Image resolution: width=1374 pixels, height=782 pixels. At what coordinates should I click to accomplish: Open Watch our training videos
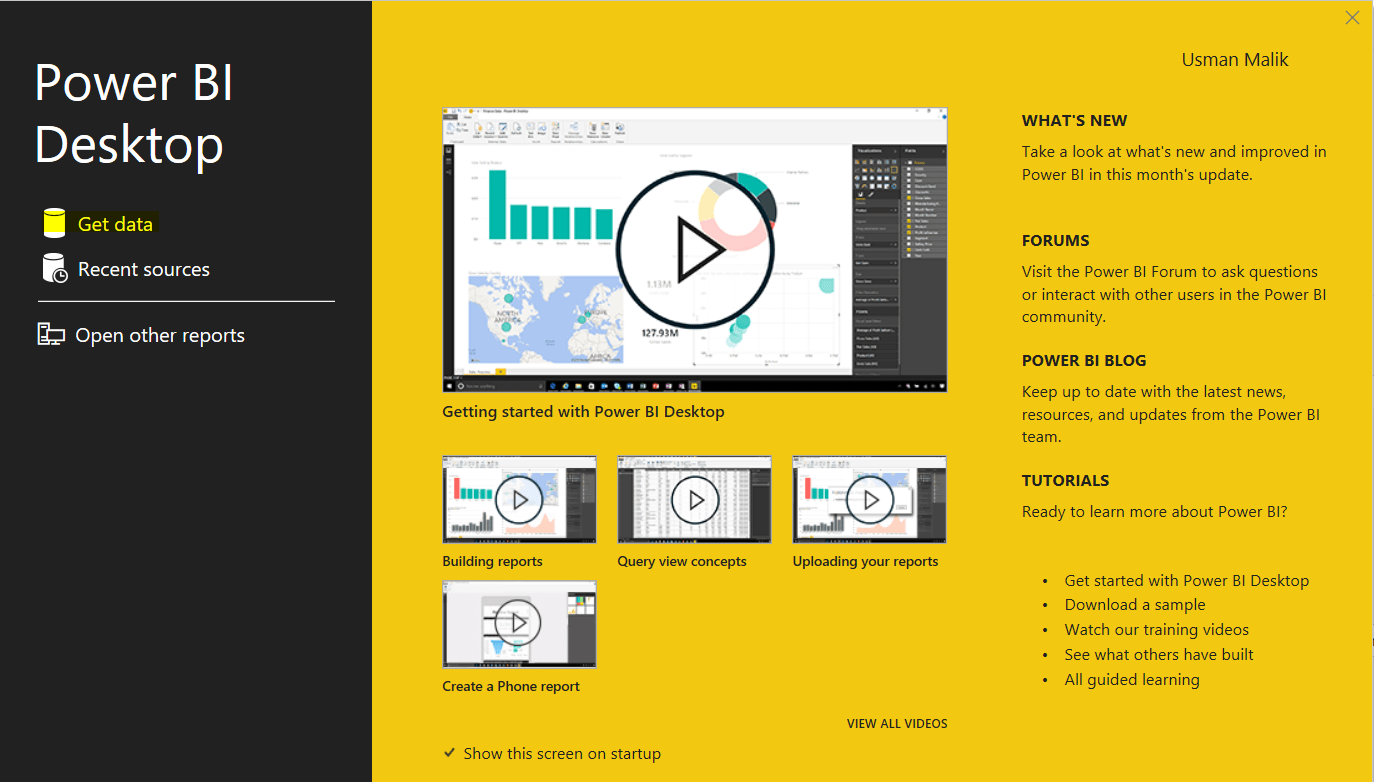pyautogui.click(x=1156, y=629)
